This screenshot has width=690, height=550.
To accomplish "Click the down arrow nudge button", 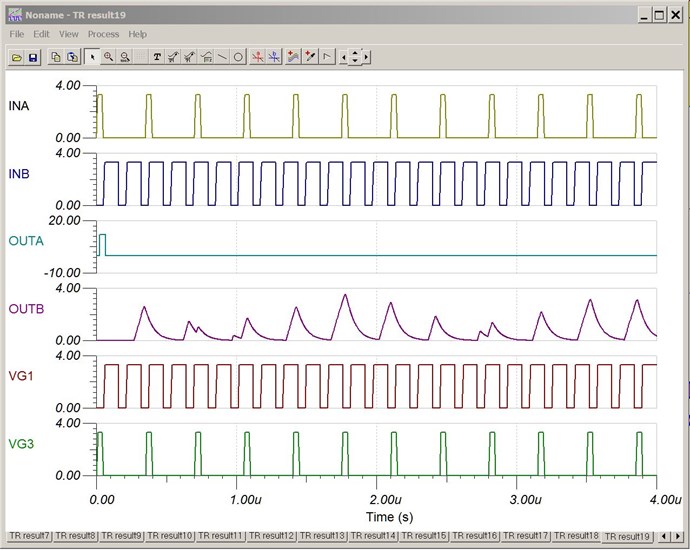I will pyautogui.click(x=355, y=62).
